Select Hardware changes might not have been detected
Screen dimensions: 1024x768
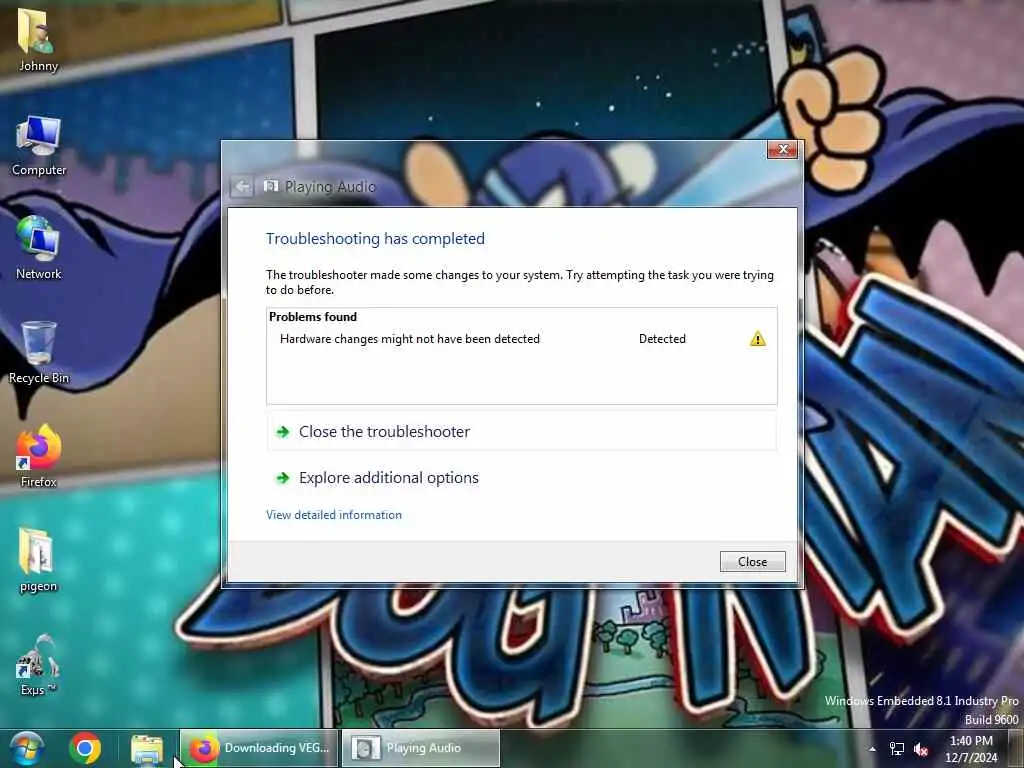point(409,339)
